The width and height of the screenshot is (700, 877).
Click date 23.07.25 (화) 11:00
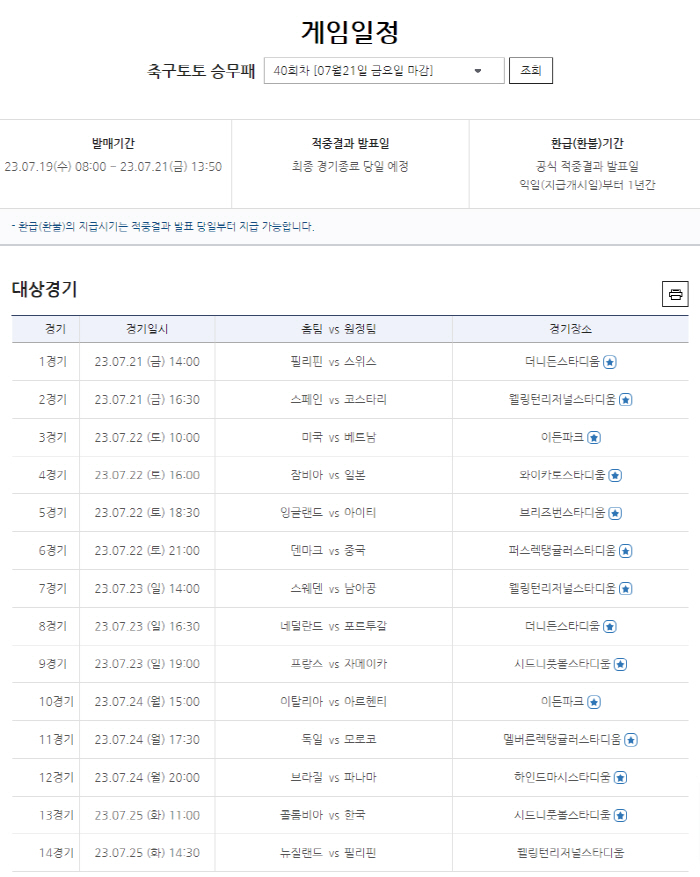tap(147, 815)
